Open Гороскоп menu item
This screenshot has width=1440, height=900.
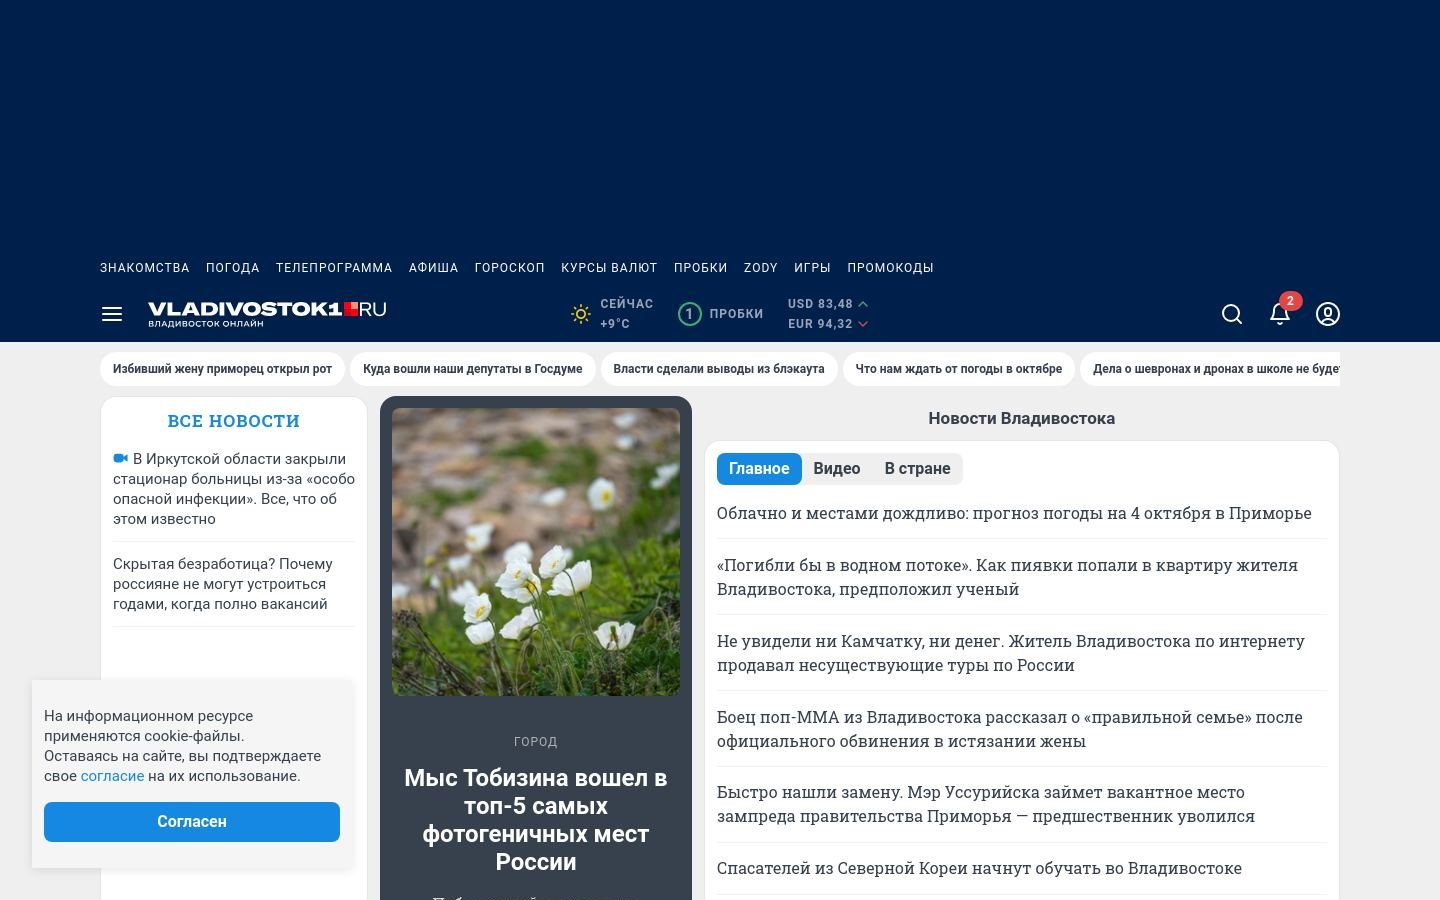click(510, 268)
